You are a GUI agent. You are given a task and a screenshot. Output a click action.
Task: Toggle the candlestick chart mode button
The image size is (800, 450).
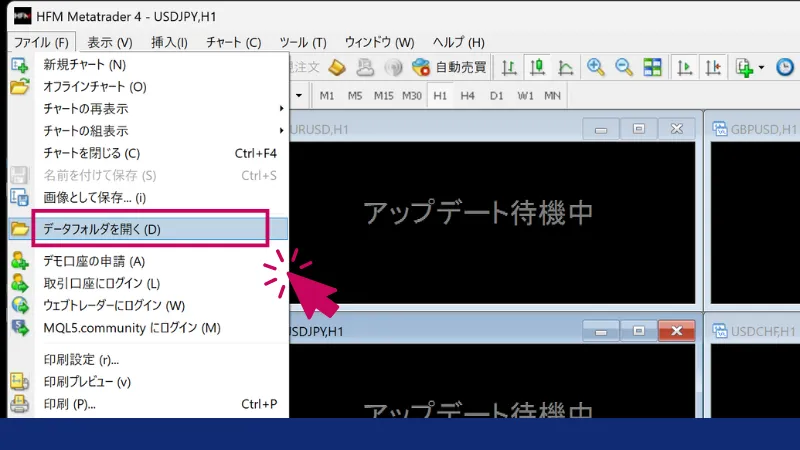(x=537, y=68)
